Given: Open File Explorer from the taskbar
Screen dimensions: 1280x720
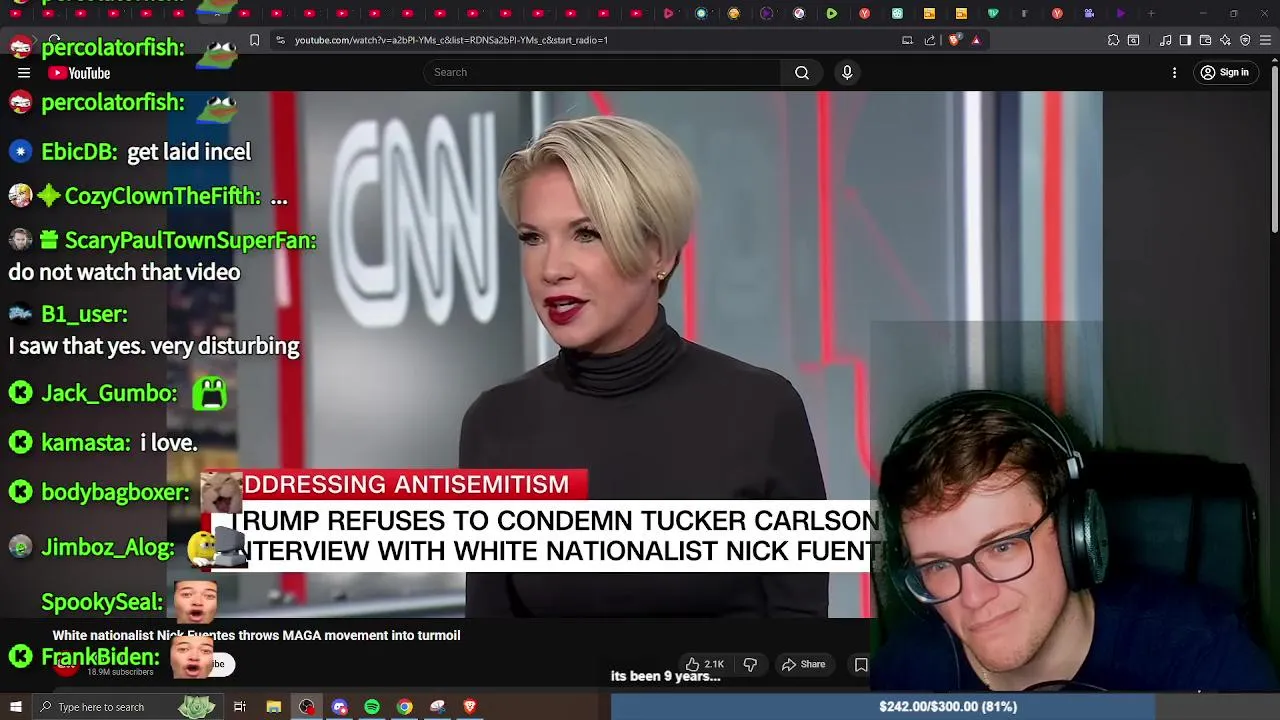Looking at the screenshot, I should pyautogui.click(x=273, y=707).
